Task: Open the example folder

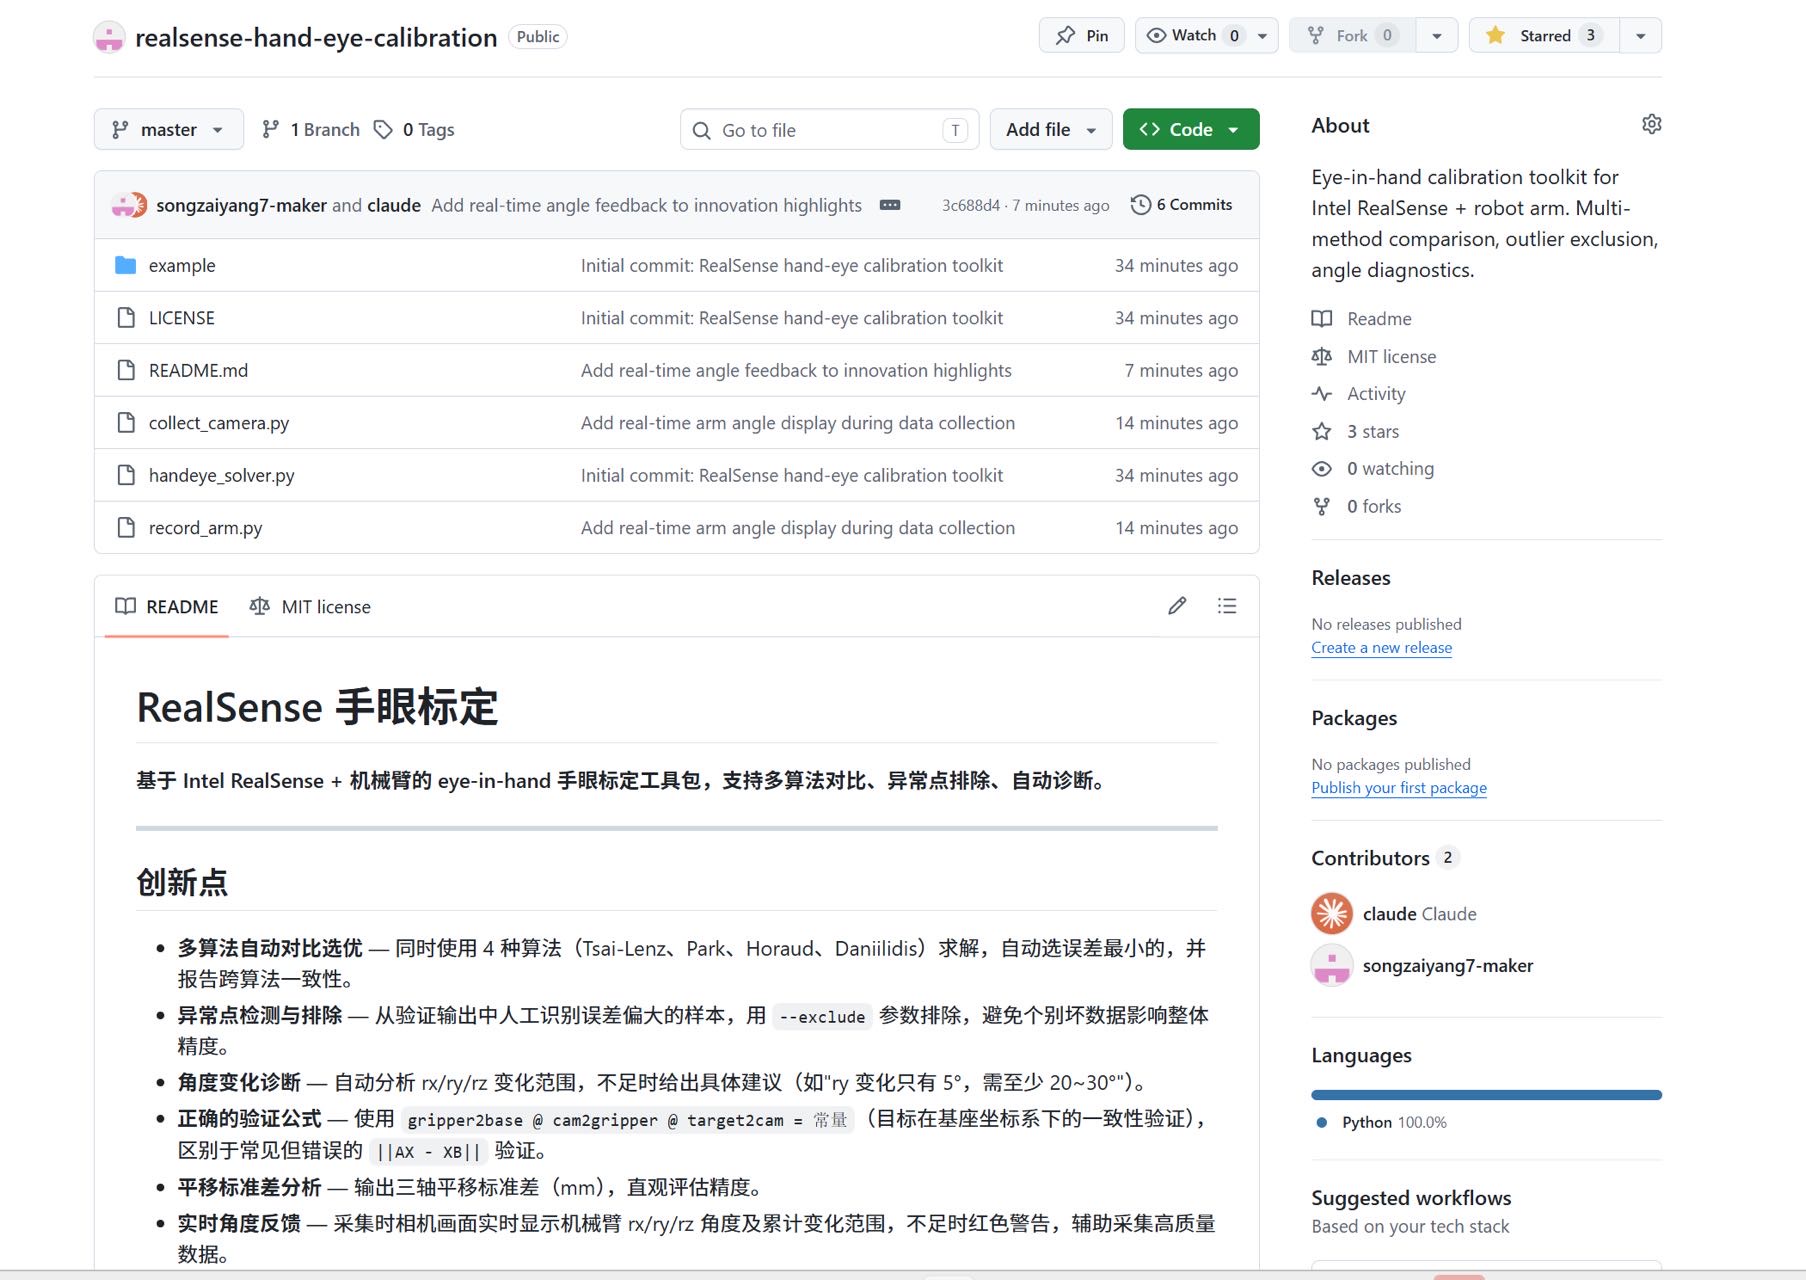Action: [182, 265]
